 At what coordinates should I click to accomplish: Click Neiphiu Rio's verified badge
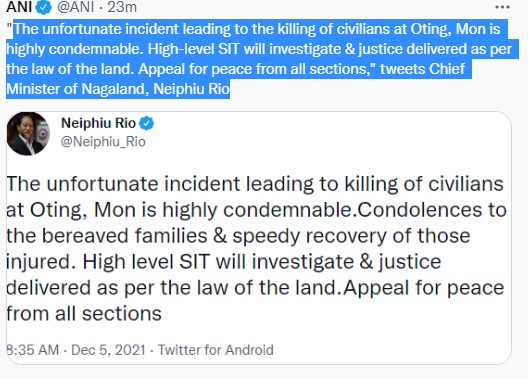pos(146,124)
